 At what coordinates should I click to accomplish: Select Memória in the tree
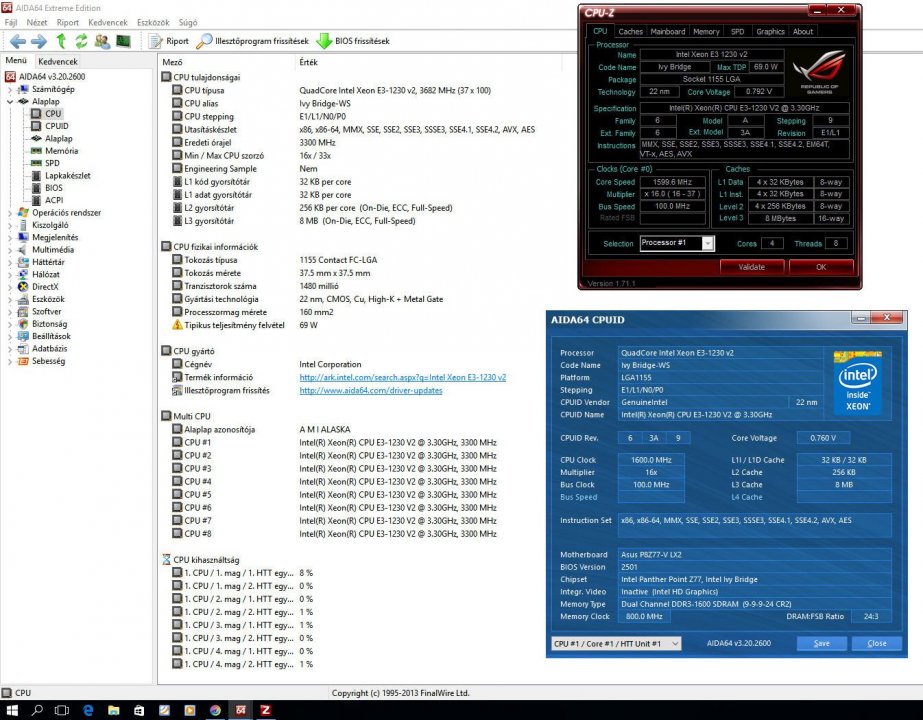coord(54,151)
